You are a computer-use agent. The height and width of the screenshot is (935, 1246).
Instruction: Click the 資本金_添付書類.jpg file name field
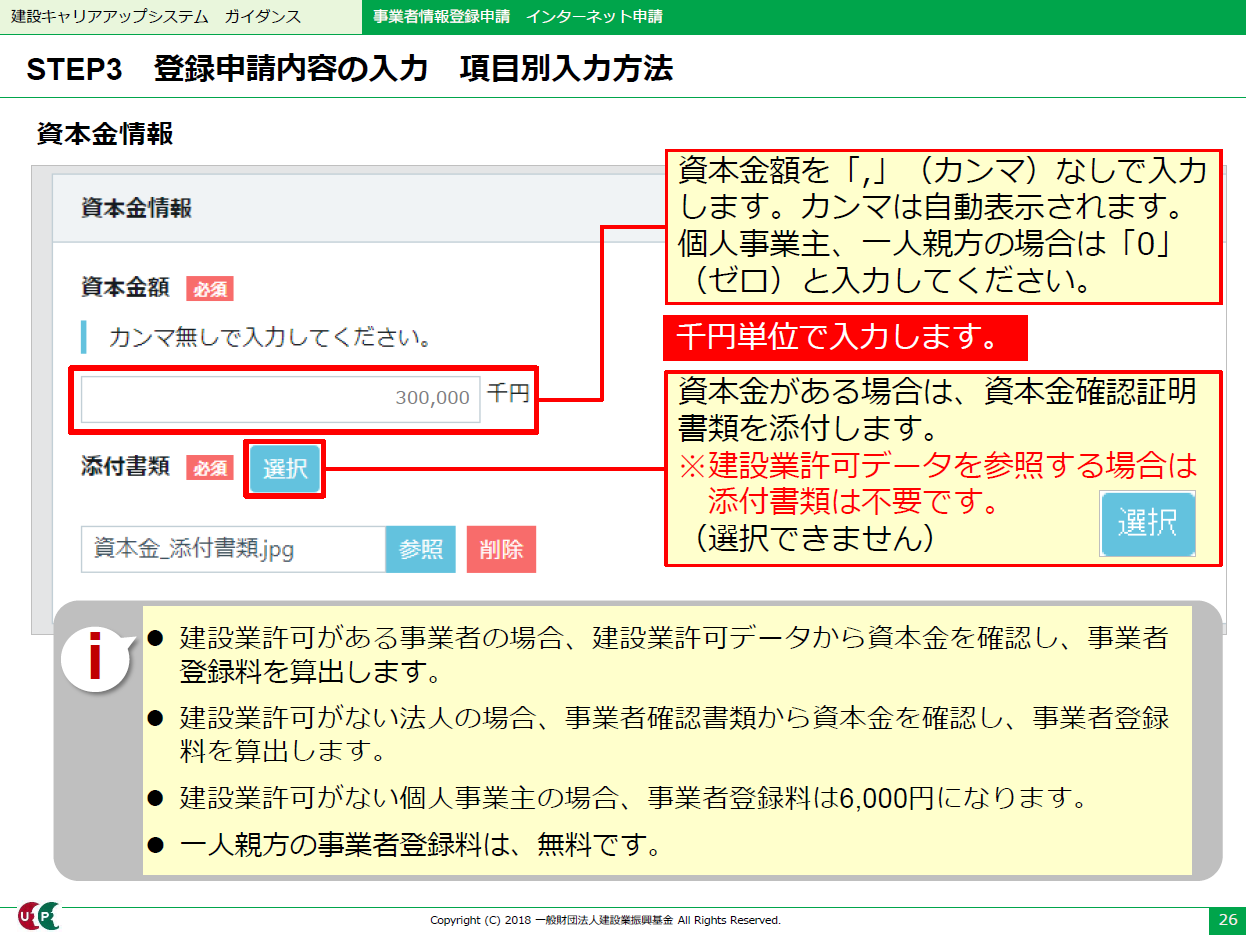[x=234, y=549]
